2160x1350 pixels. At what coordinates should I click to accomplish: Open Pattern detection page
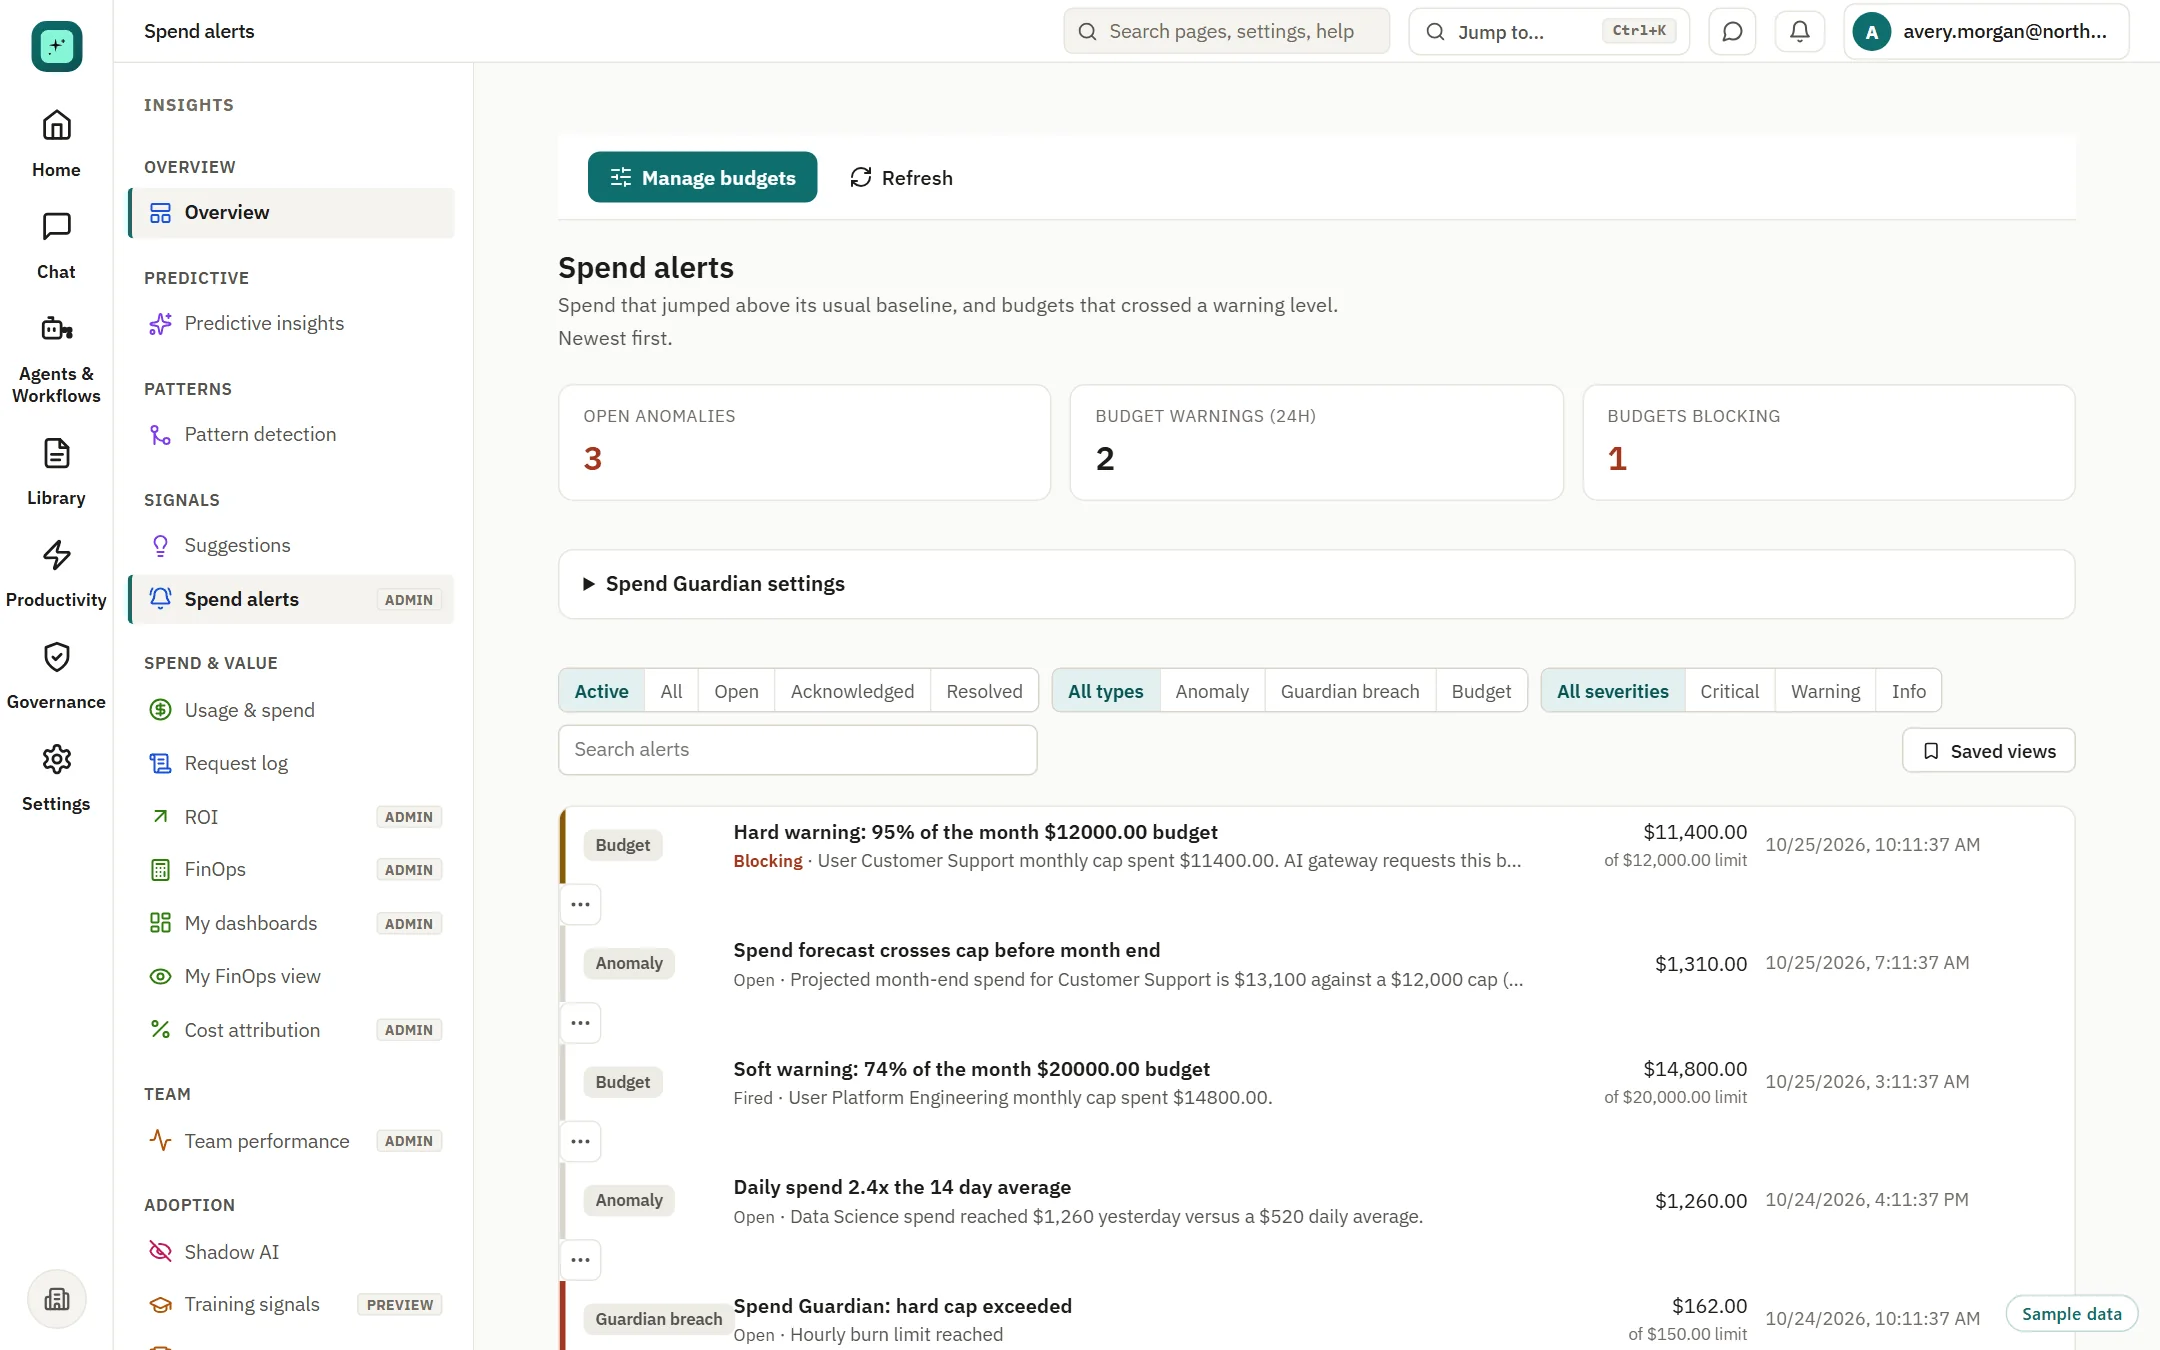tap(290, 434)
